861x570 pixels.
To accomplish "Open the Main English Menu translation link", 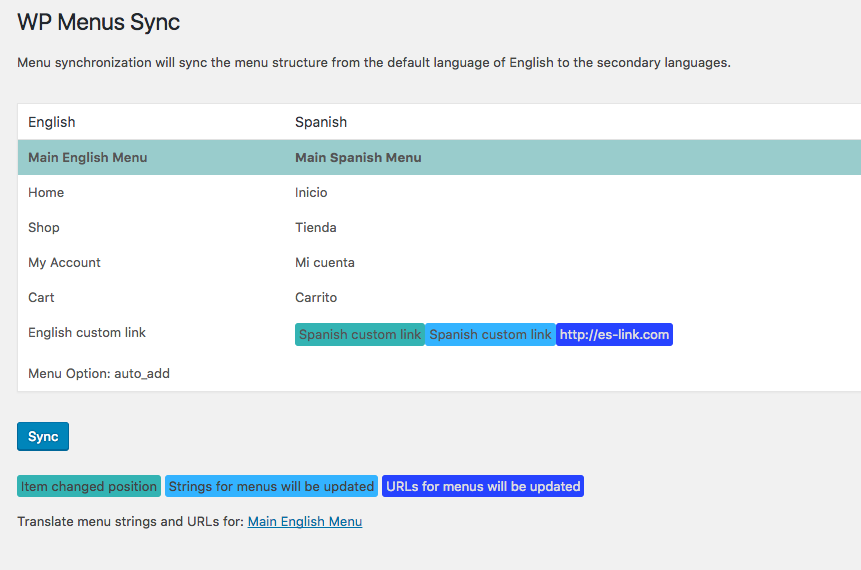I will click(304, 521).
